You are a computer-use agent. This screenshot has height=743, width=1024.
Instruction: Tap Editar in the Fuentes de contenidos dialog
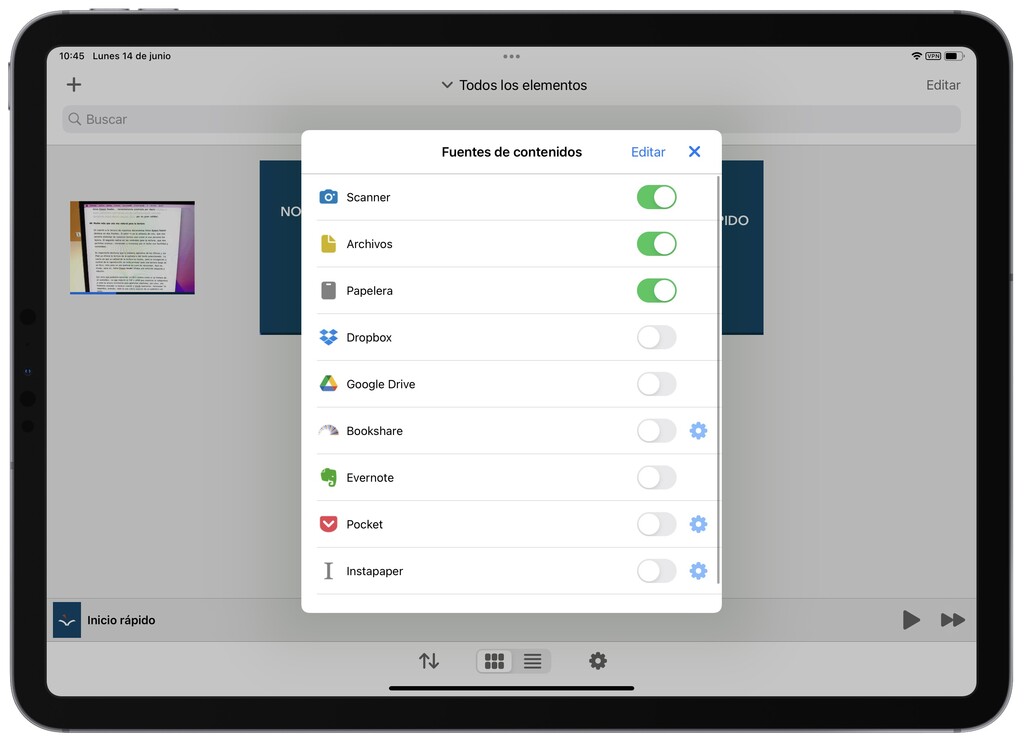pos(647,151)
